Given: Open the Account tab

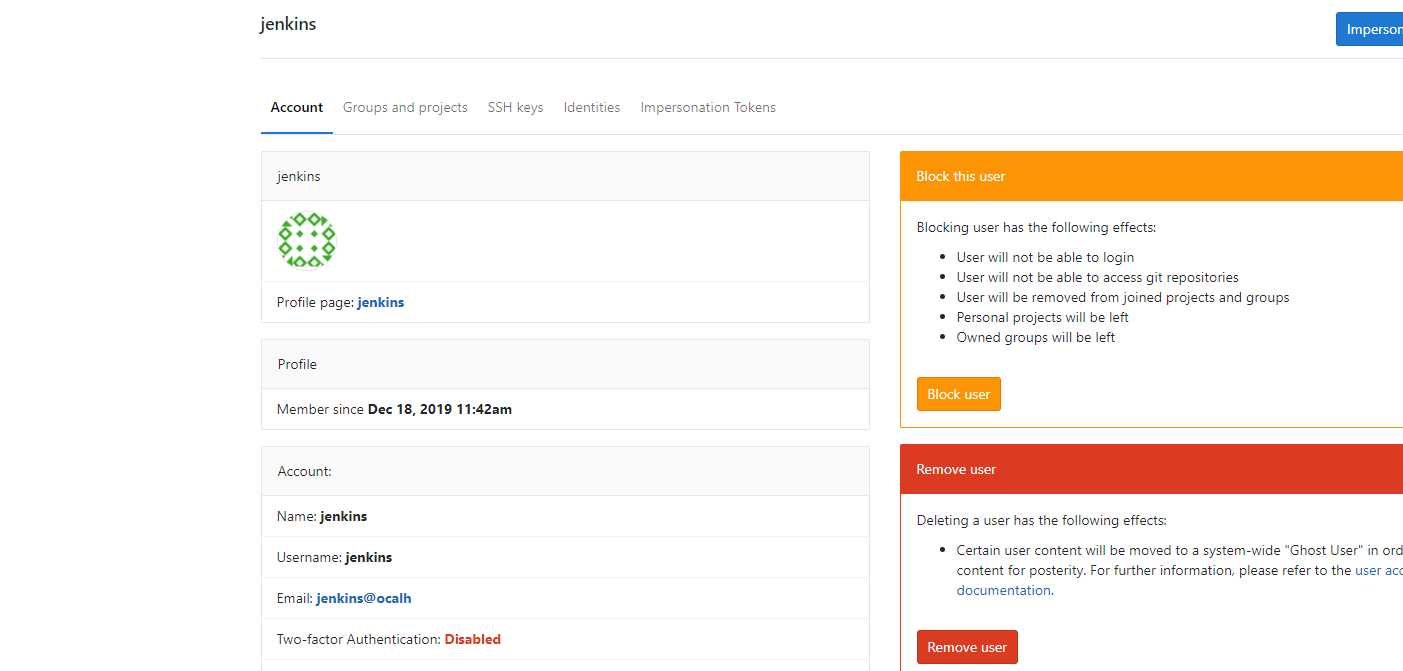Looking at the screenshot, I should [x=297, y=107].
